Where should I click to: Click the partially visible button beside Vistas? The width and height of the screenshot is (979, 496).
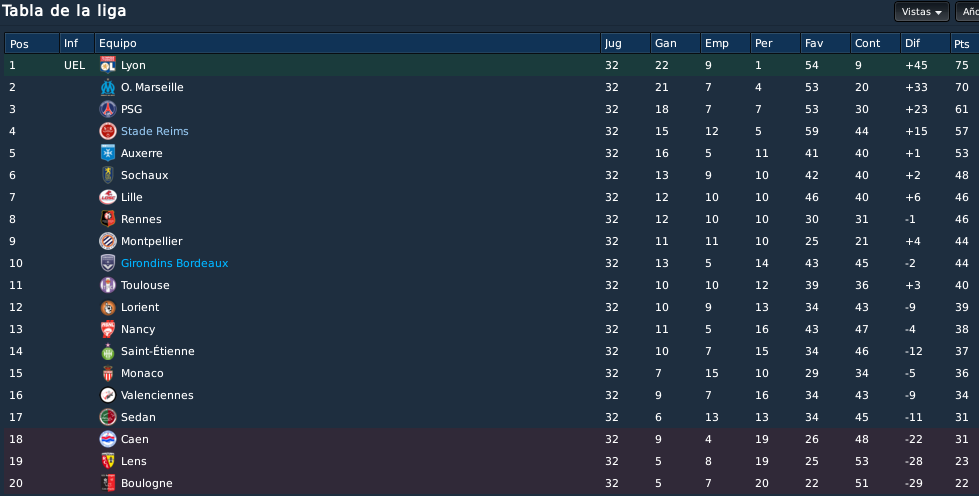tap(967, 12)
